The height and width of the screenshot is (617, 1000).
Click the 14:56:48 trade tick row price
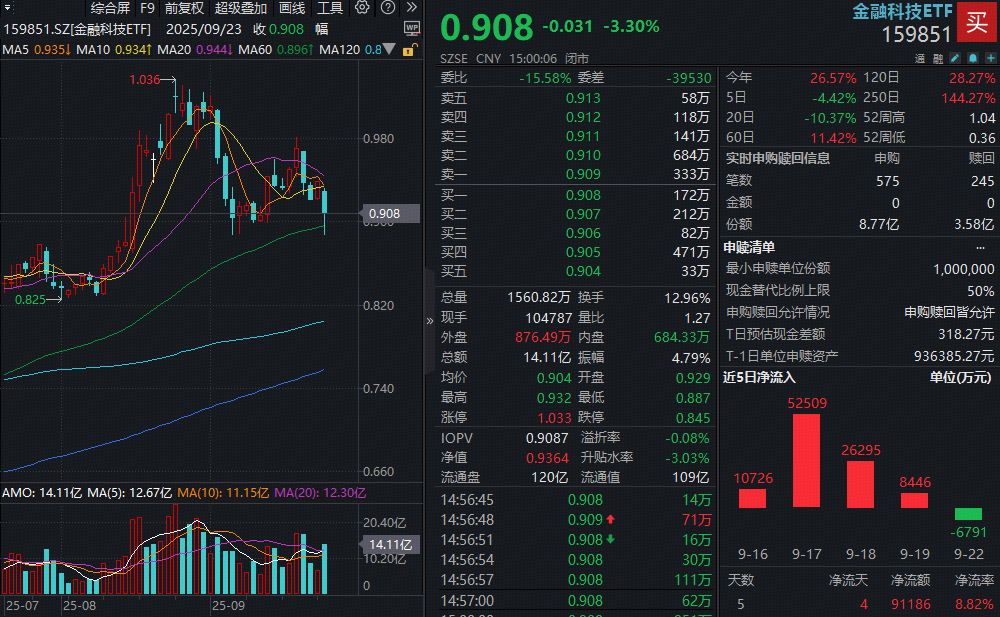click(585, 520)
